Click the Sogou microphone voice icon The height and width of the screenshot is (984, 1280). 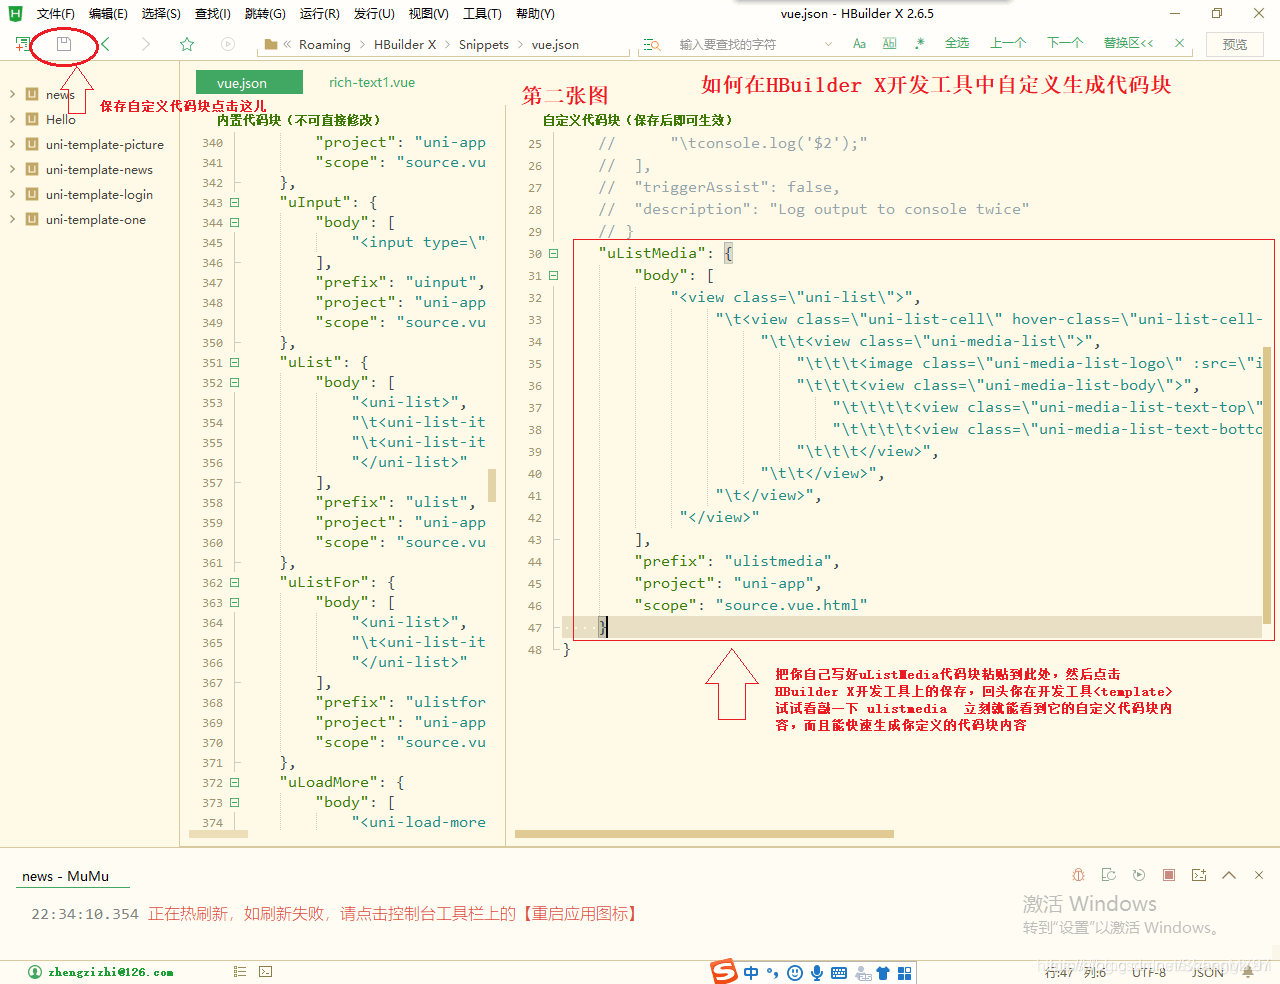(x=817, y=972)
